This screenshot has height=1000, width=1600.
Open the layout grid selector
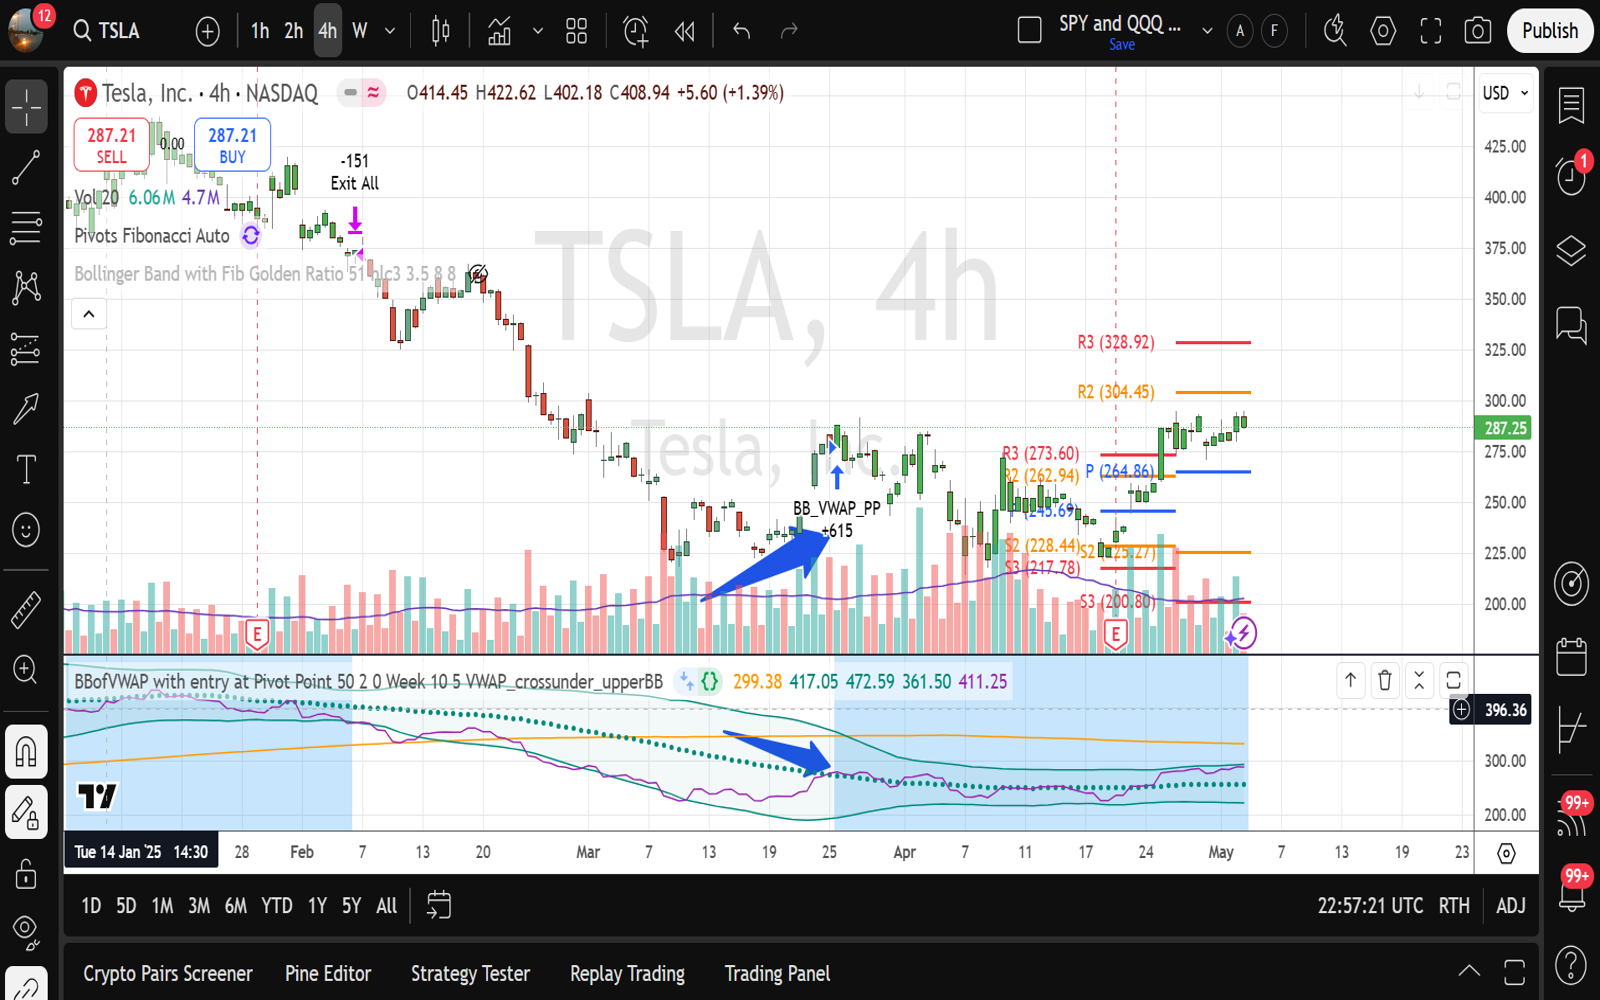577,32
